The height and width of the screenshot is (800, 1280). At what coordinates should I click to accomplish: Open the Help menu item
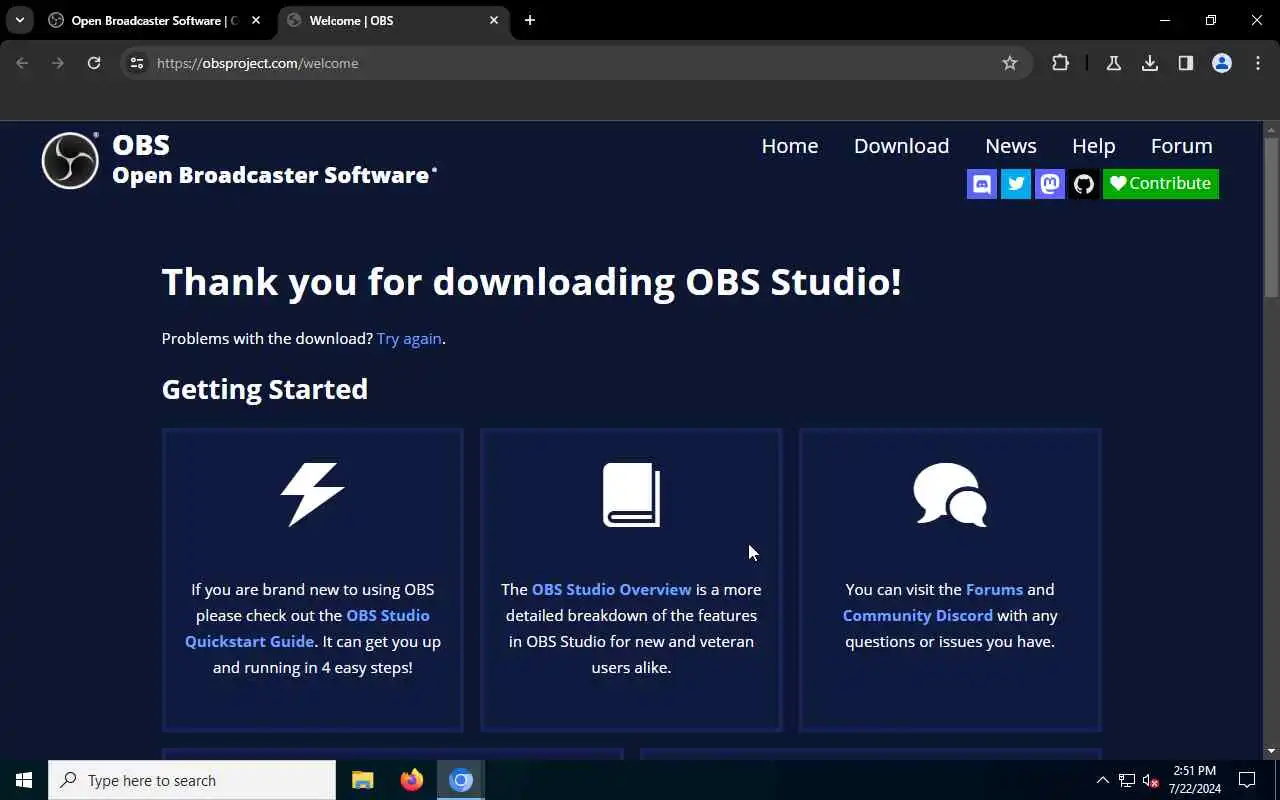1093,146
